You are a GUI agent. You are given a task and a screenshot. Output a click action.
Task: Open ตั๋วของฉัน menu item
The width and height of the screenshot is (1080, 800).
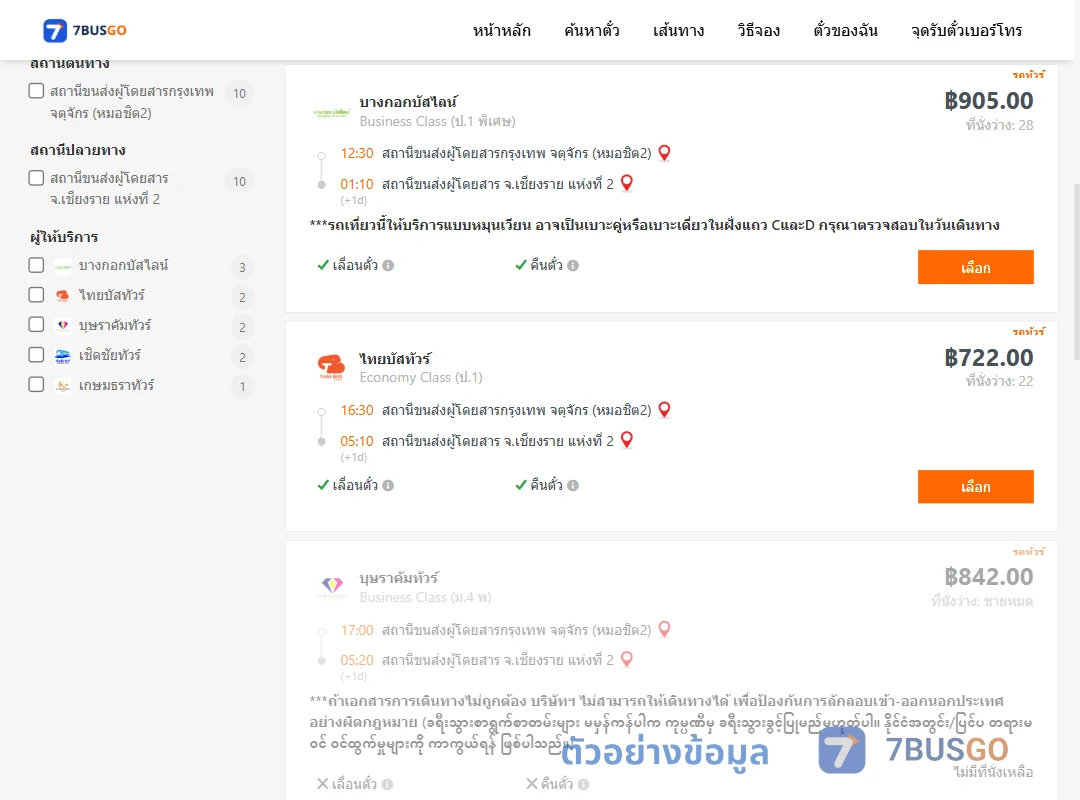click(x=845, y=30)
